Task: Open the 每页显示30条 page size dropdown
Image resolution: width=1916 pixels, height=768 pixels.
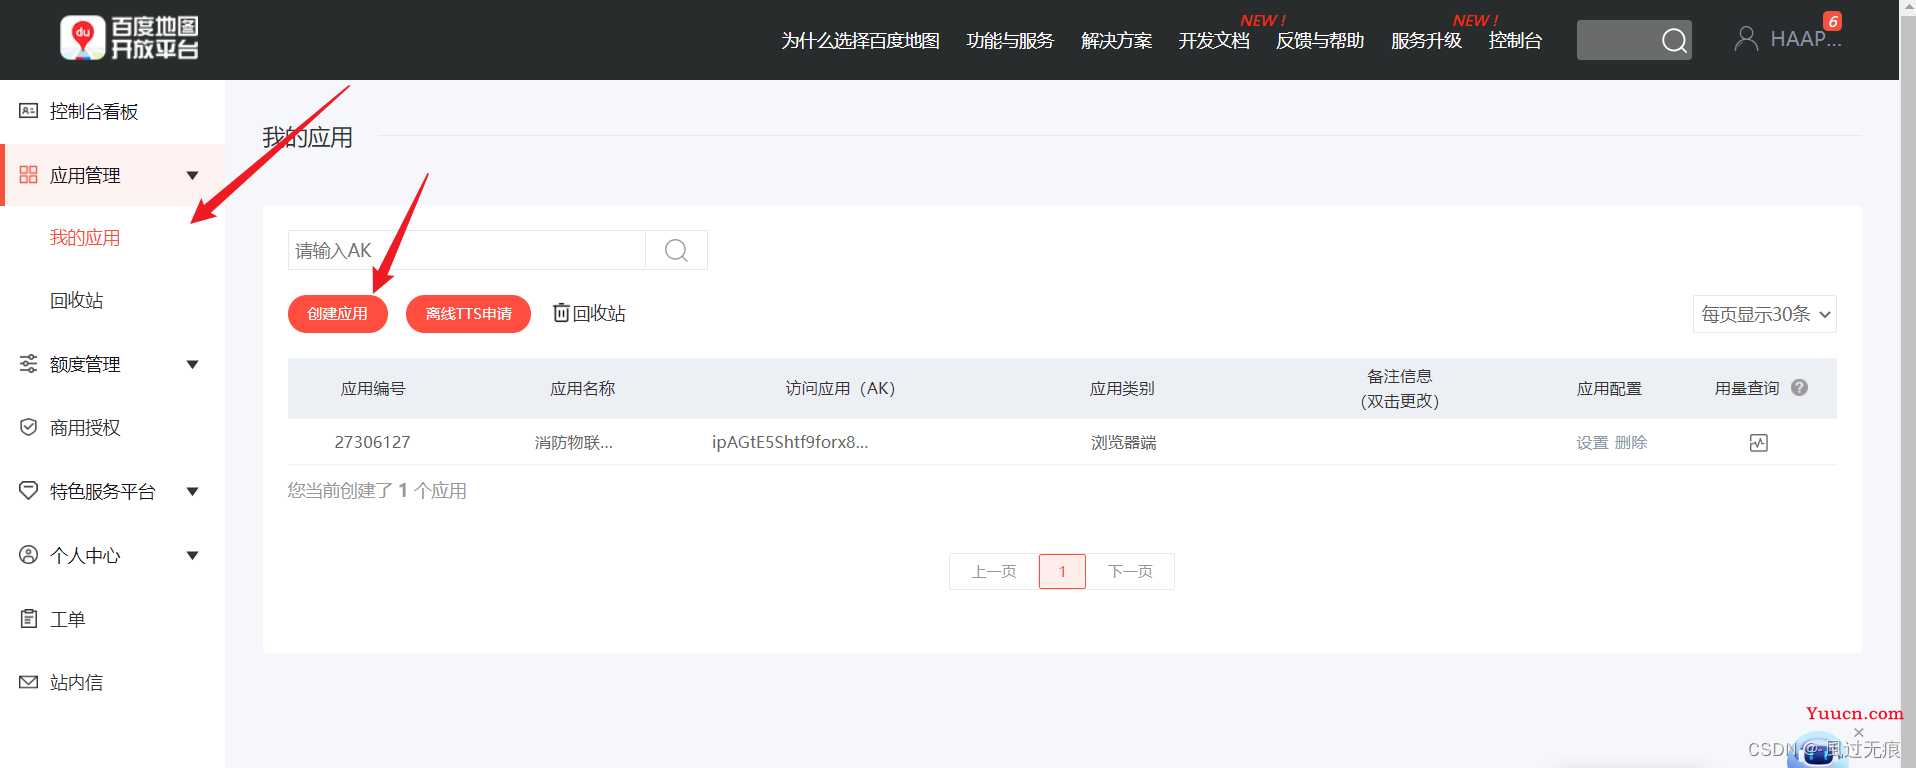Action: pyautogui.click(x=1764, y=314)
